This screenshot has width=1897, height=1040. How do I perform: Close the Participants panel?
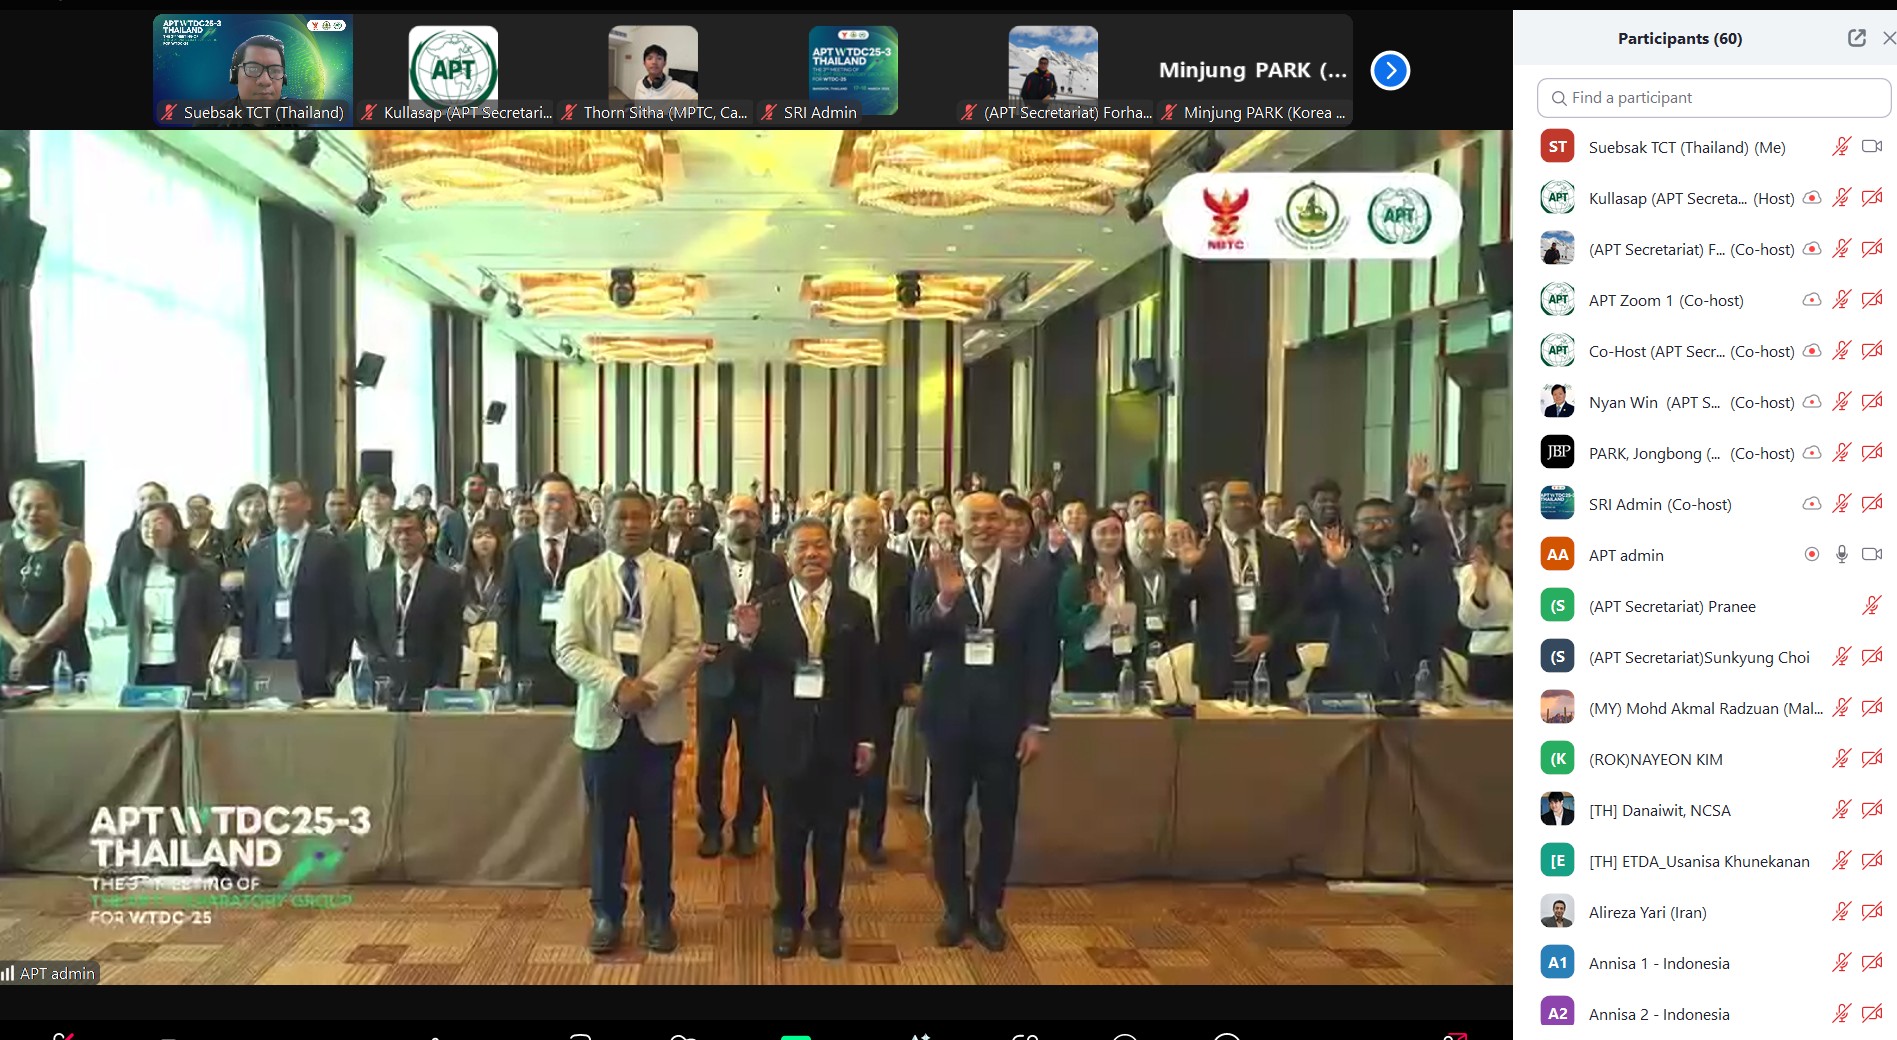(1889, 38)
